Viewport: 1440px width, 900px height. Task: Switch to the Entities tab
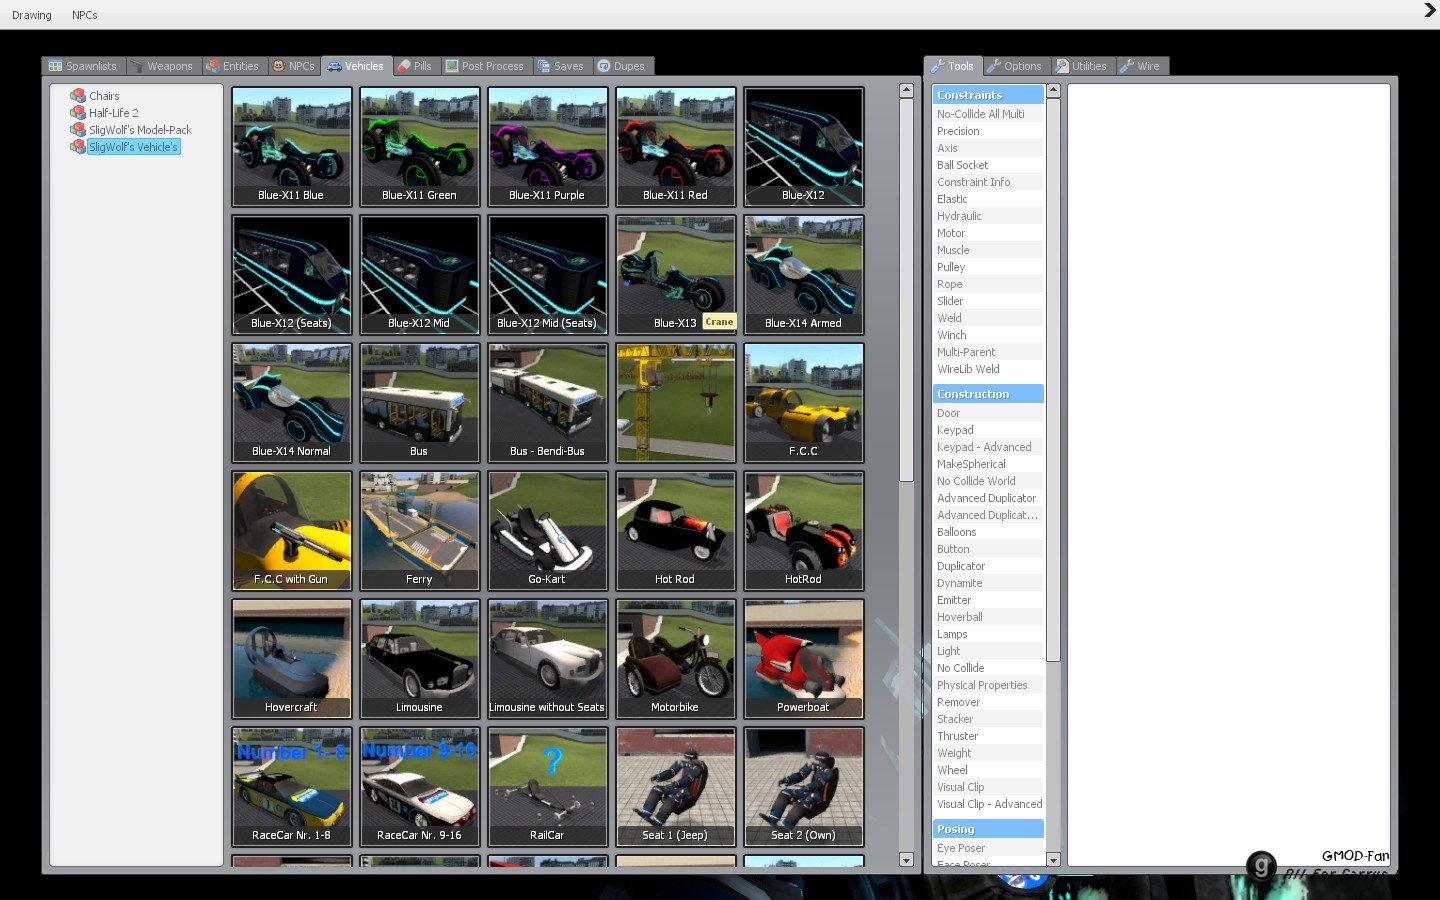pyautogui.click(x=232, y=66)
